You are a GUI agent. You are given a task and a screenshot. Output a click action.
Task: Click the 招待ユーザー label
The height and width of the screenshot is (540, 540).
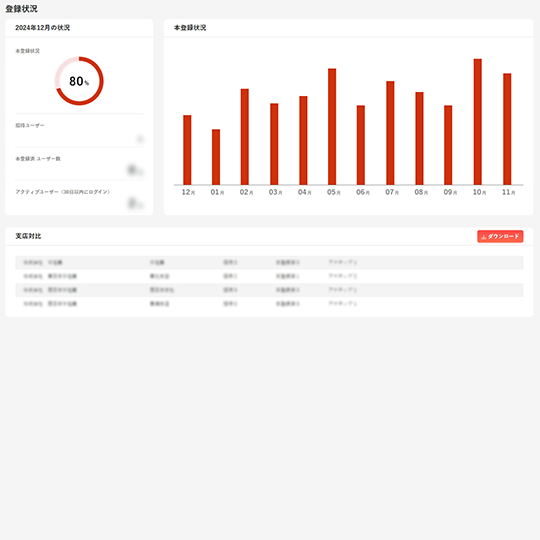[x=30, y=125]
